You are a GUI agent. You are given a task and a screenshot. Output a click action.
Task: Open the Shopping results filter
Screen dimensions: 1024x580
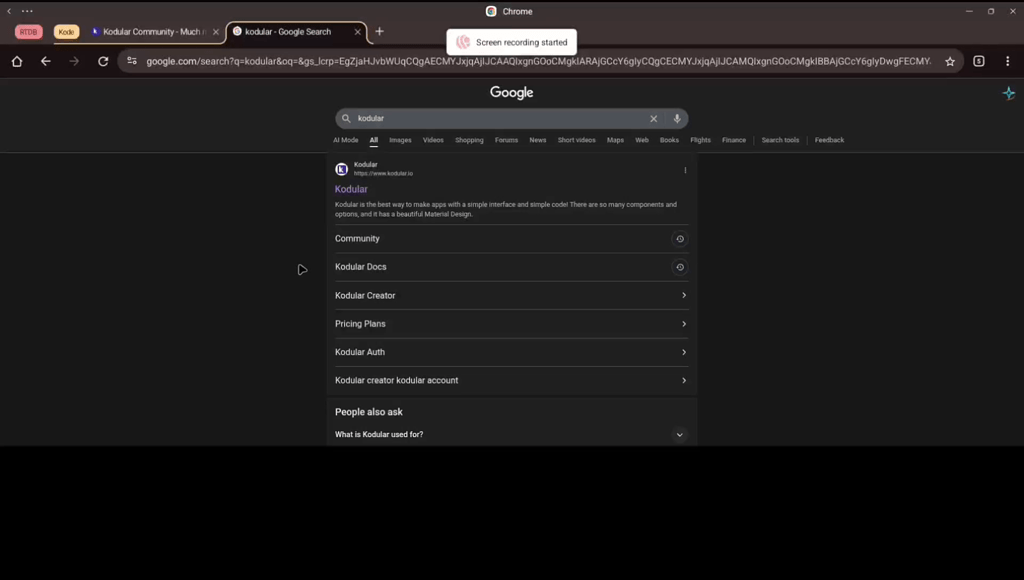click(470, 140)
